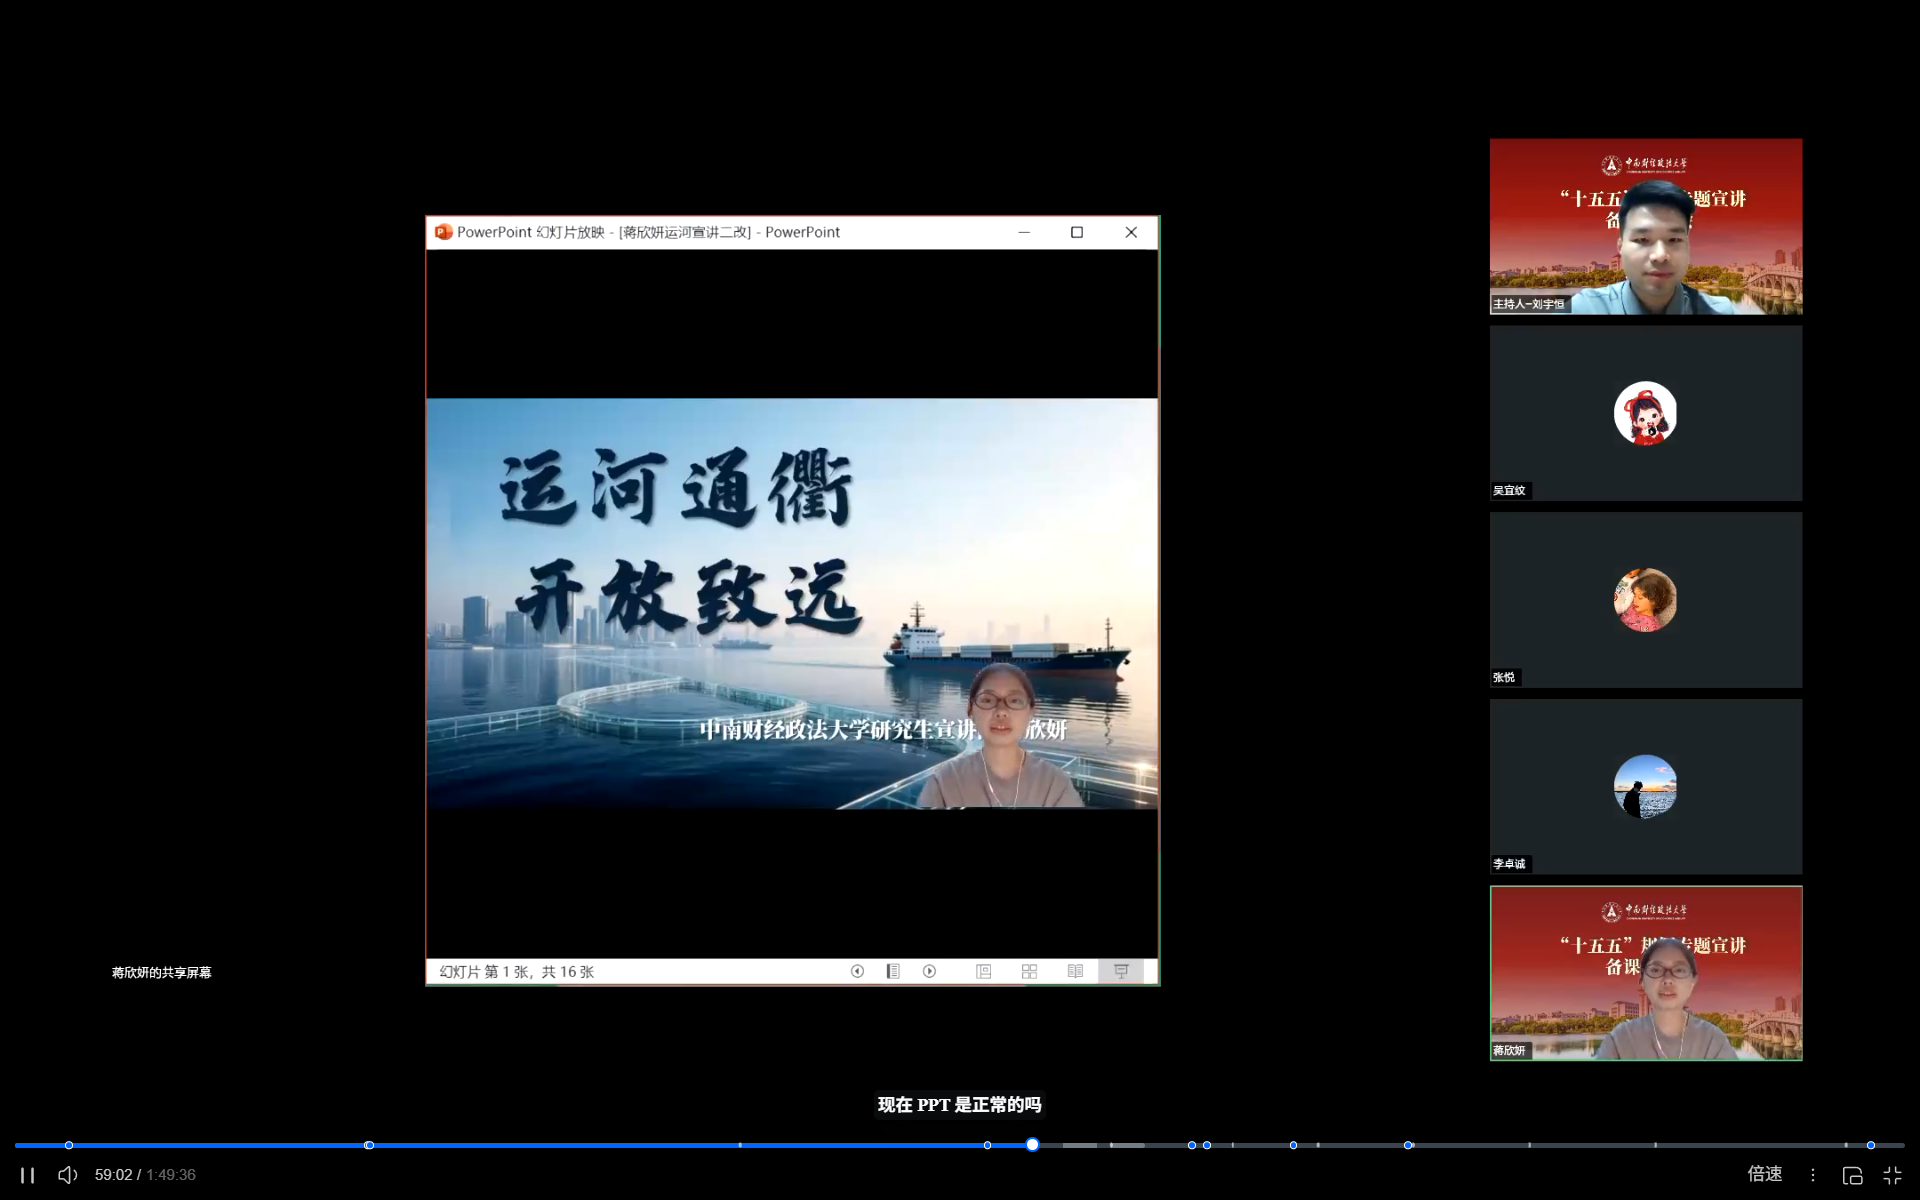Jump to the last timeline chapter marker

coord(1870,1145)
